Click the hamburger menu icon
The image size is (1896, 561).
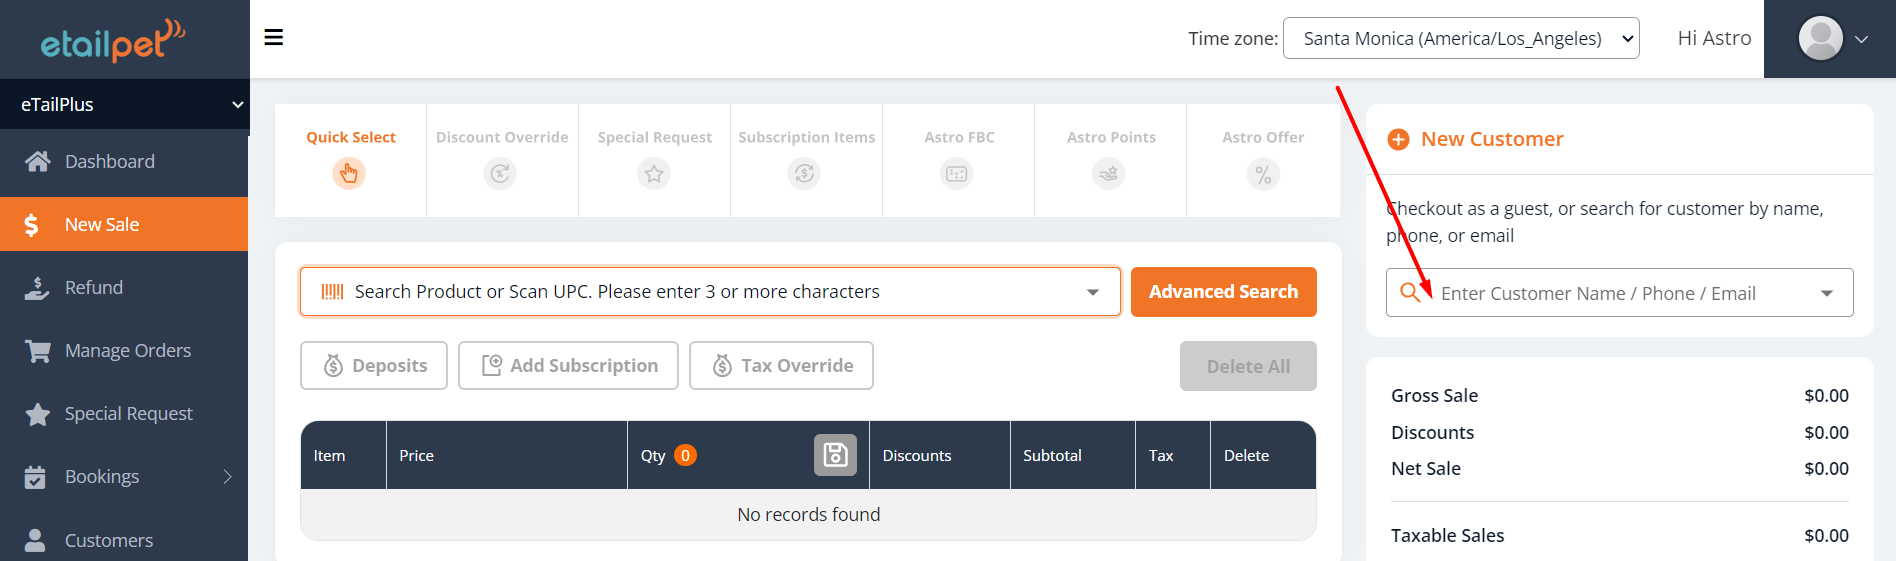coord(273,38)
